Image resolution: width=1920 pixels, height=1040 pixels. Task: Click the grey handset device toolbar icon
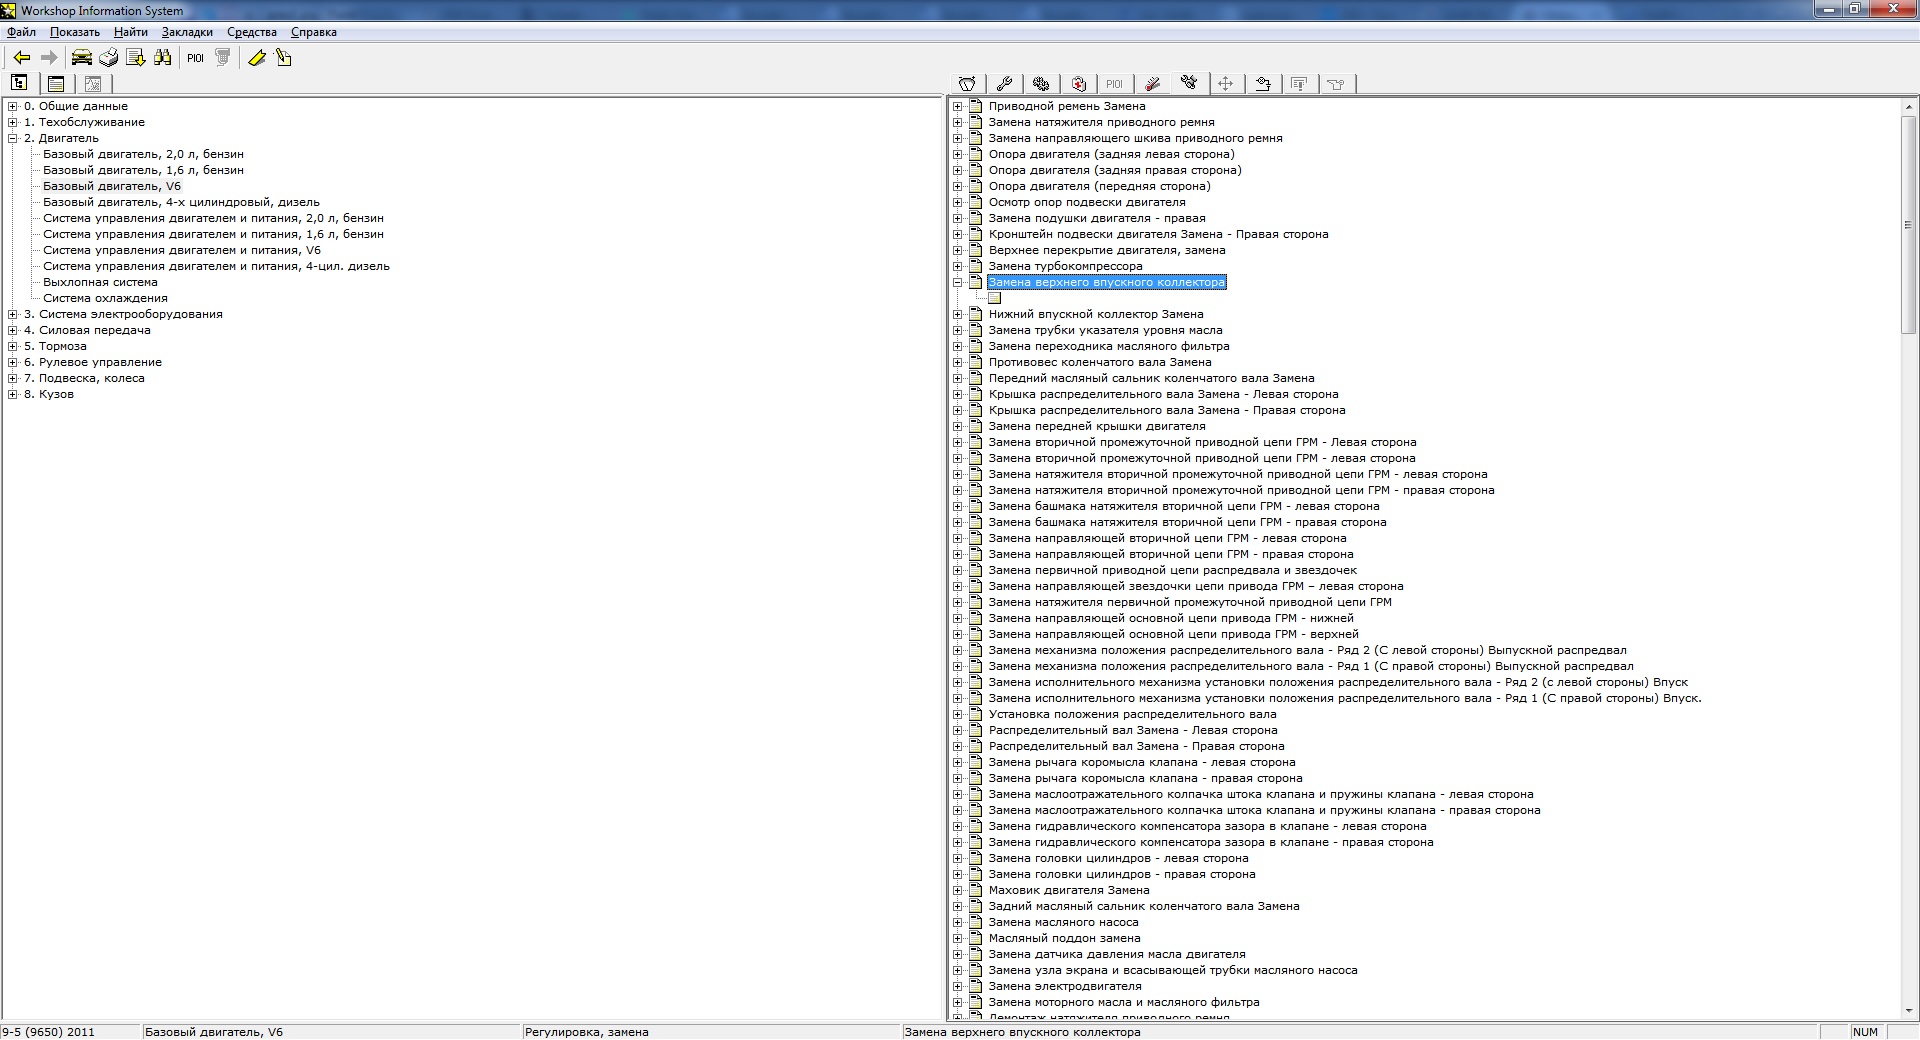(x=223, y=58)
